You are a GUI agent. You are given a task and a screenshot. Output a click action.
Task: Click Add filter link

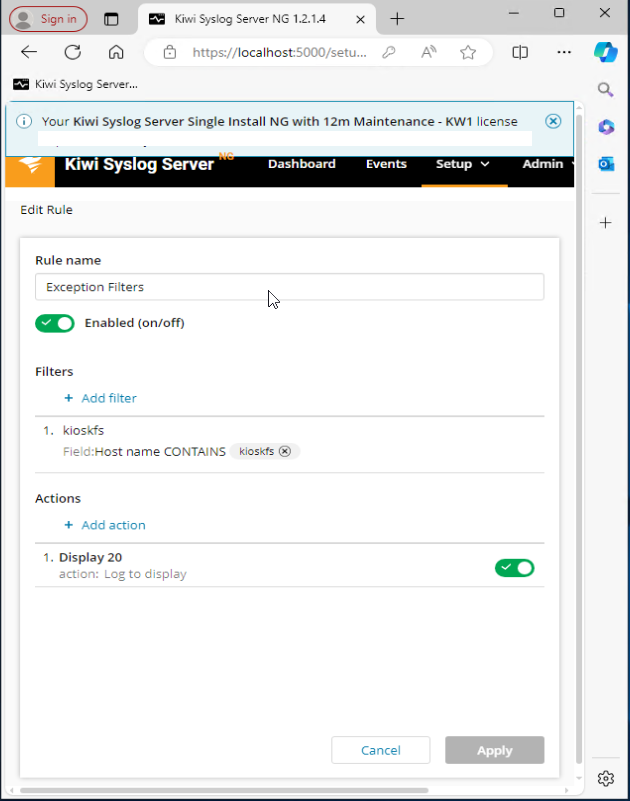[101, 398]
